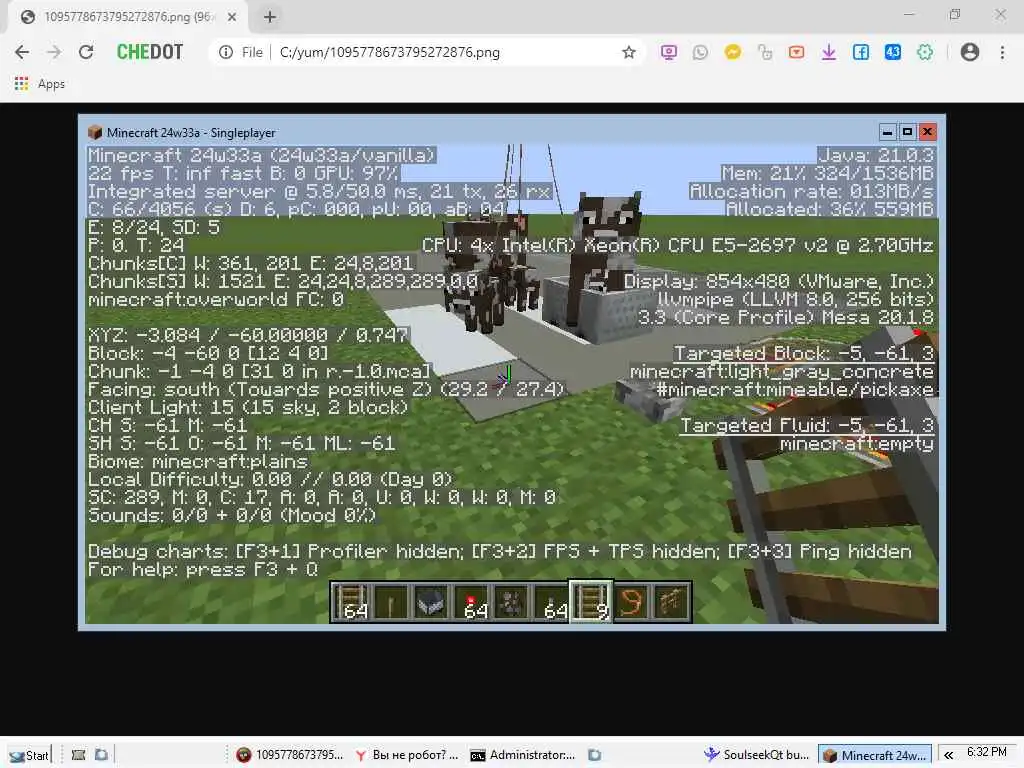This screenshot has width=1024, height=768.
Task: Switch to the 'Вы не робот?' taskbar item
Action: (406, 755)
